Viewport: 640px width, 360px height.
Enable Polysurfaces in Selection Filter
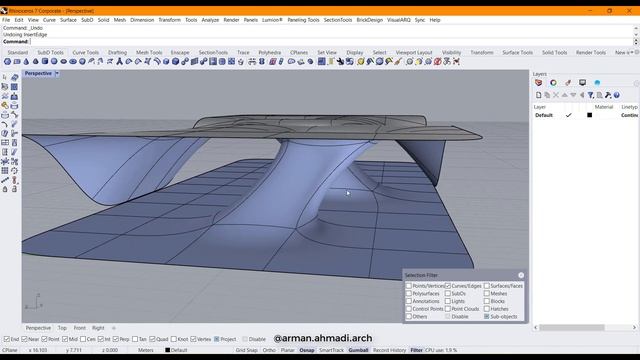coord(409,293)
